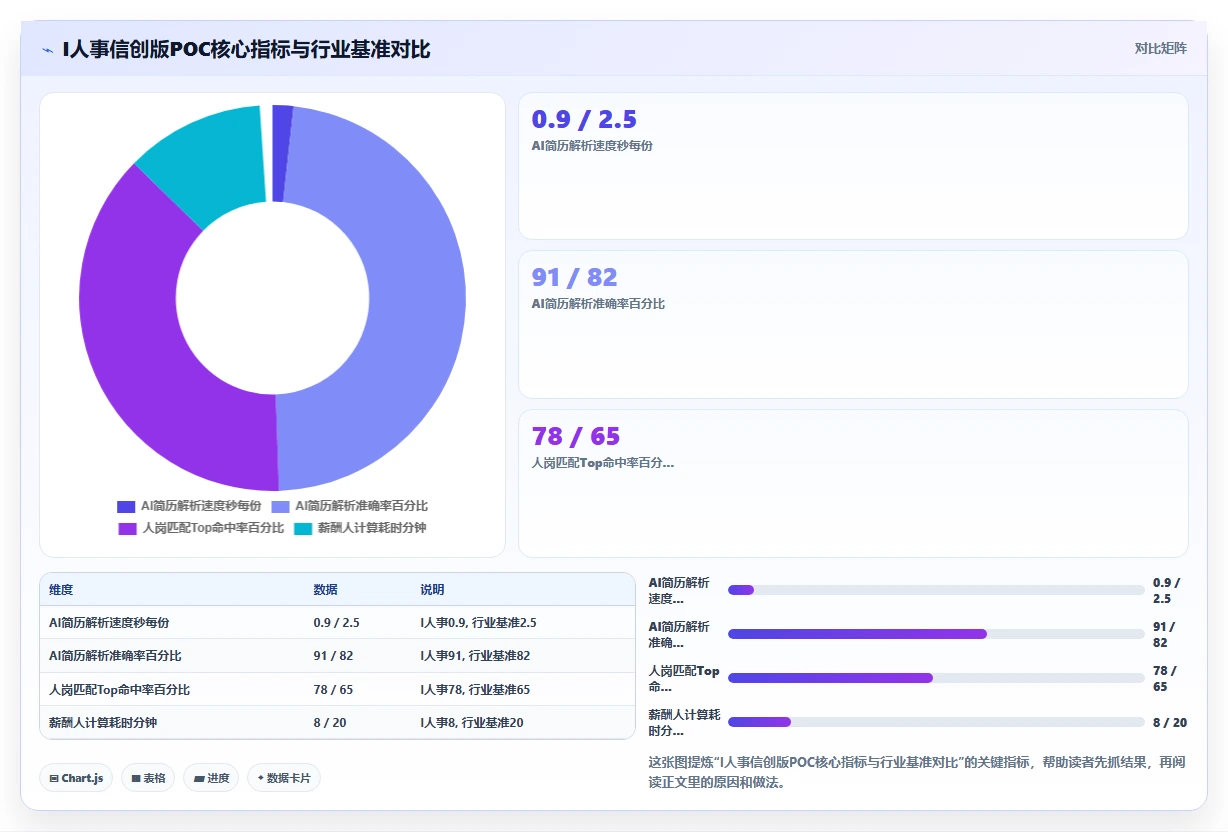The image size is (1228, 832).
Task: Click the large light-blue doughnut segment
Action: tap(415, 300)
